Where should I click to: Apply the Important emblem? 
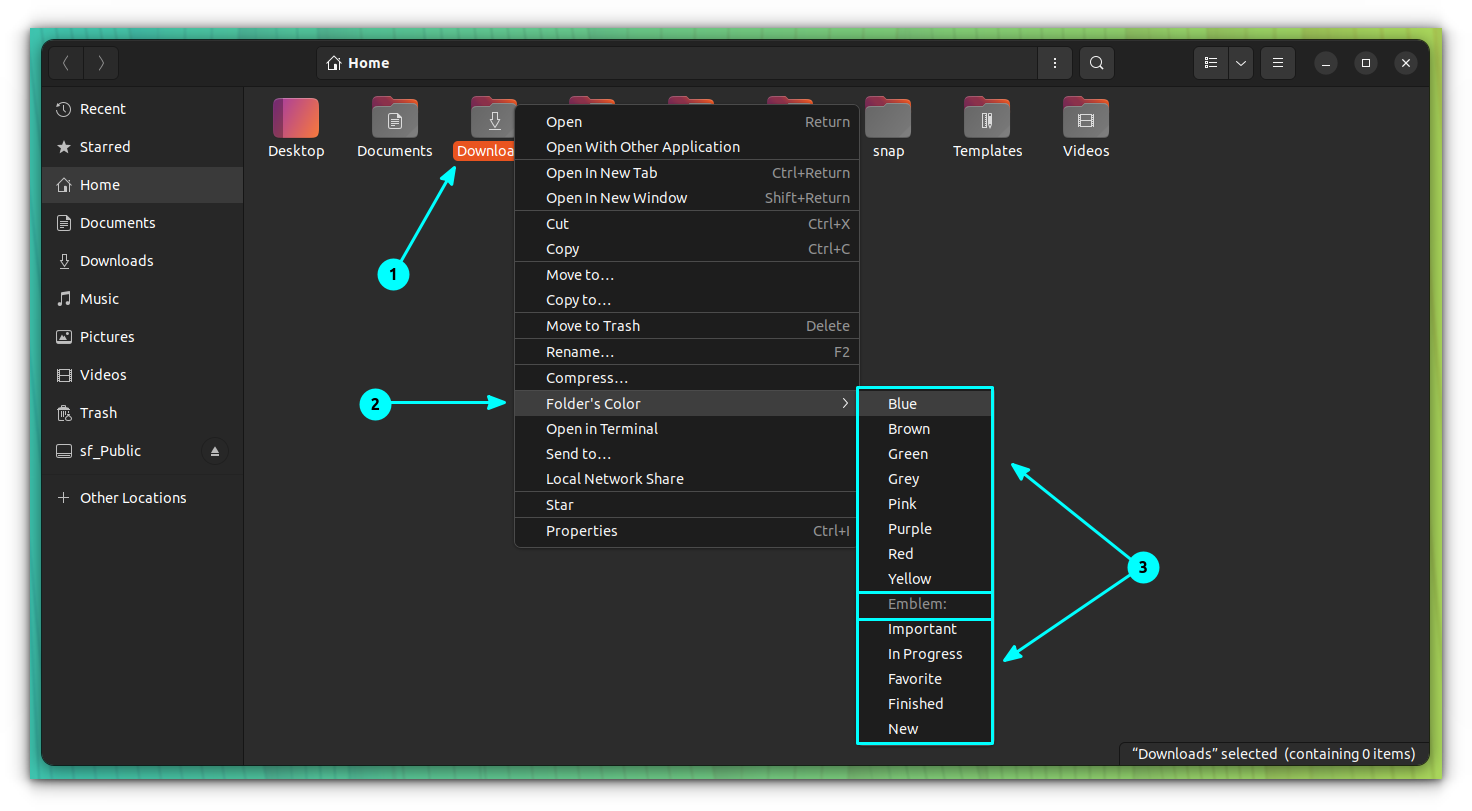(x=925, y=629)
